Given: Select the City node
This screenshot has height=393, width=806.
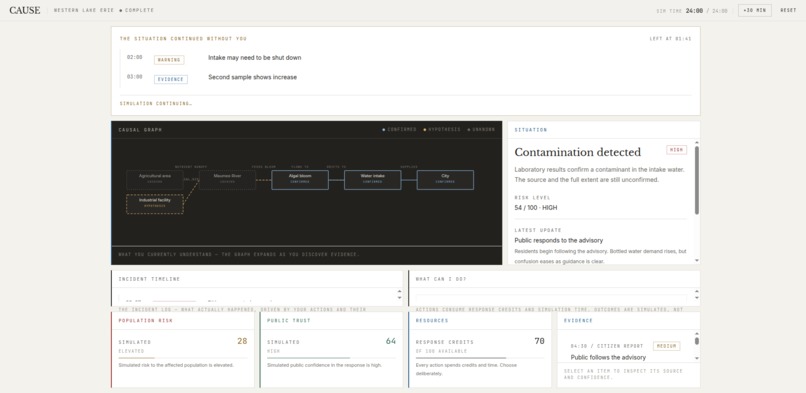Looking at the screenshot, I should [x=445, y=180].
